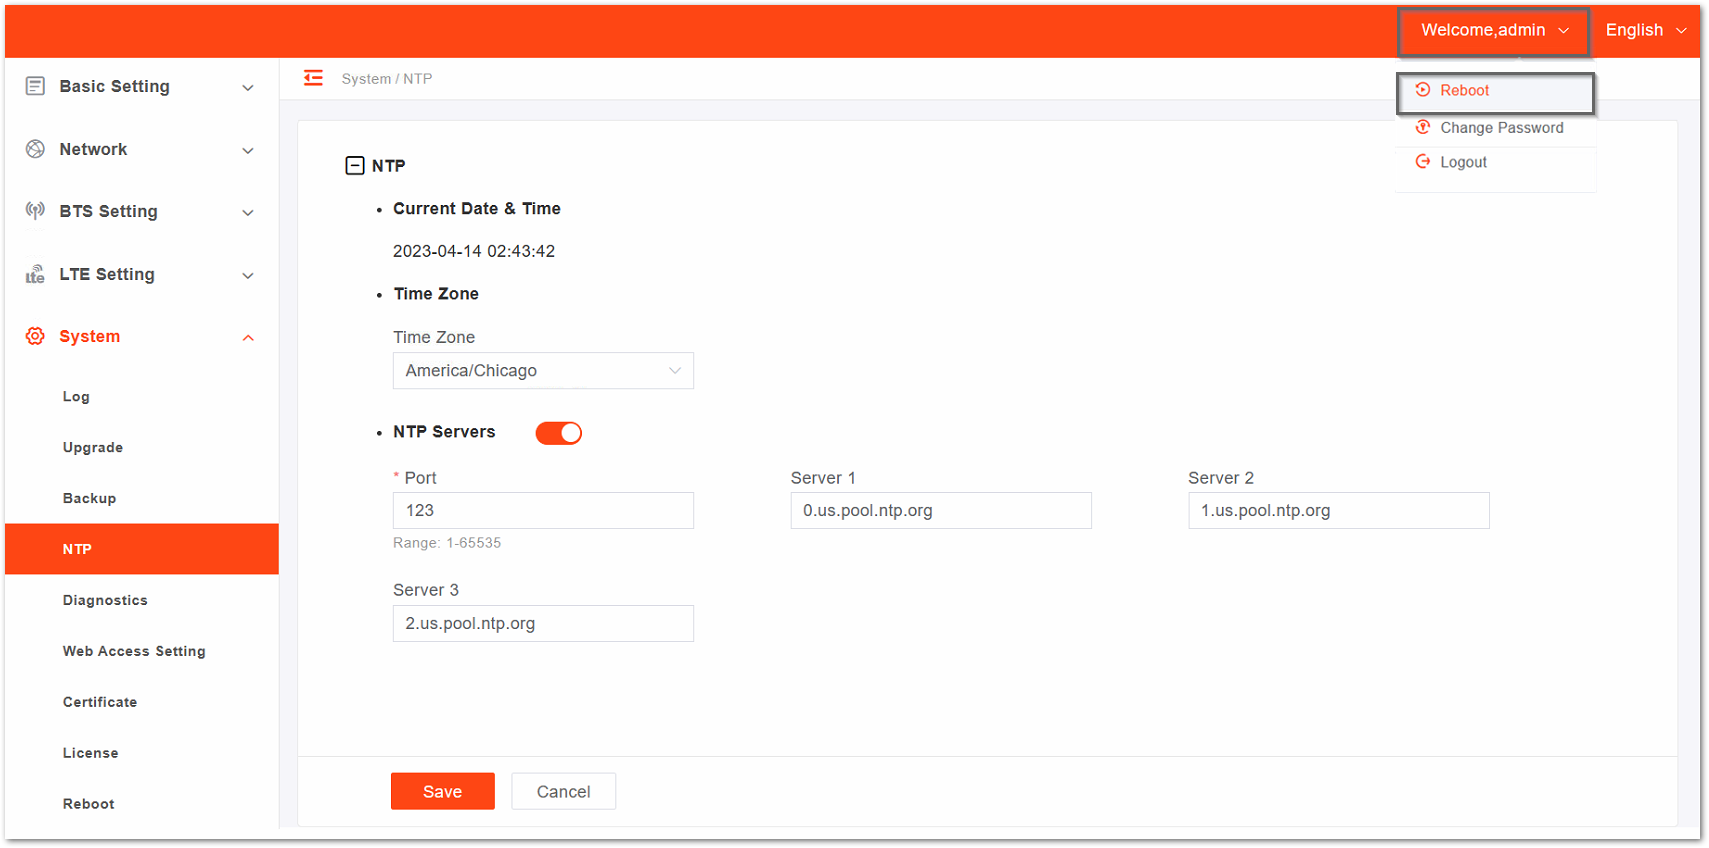Viewport: 1709px width, 848px height.
Task: Expand the LTE Setting chevron
Action: [x=248, y=276]
